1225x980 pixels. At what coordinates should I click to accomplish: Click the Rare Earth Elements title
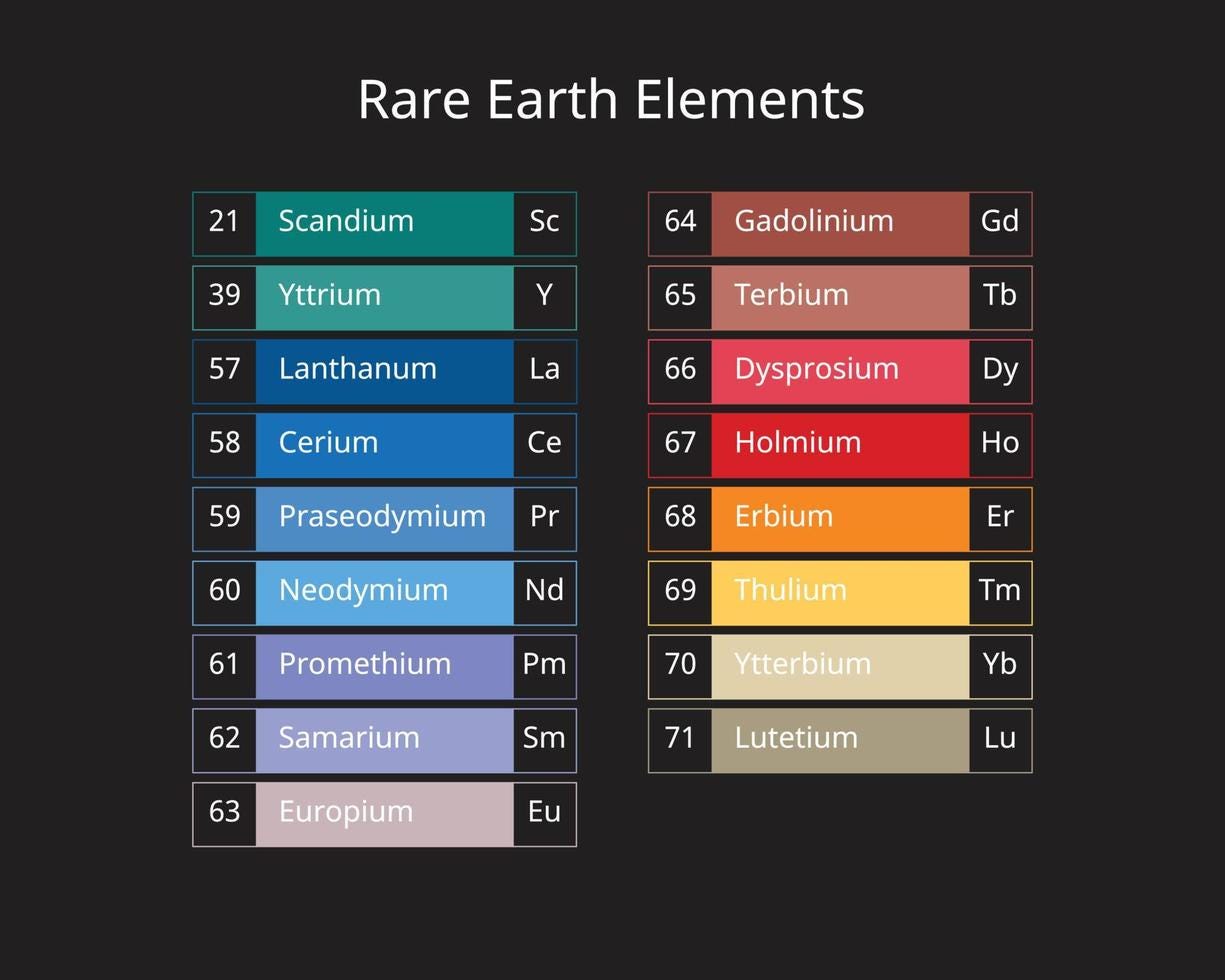pos(611,98)
